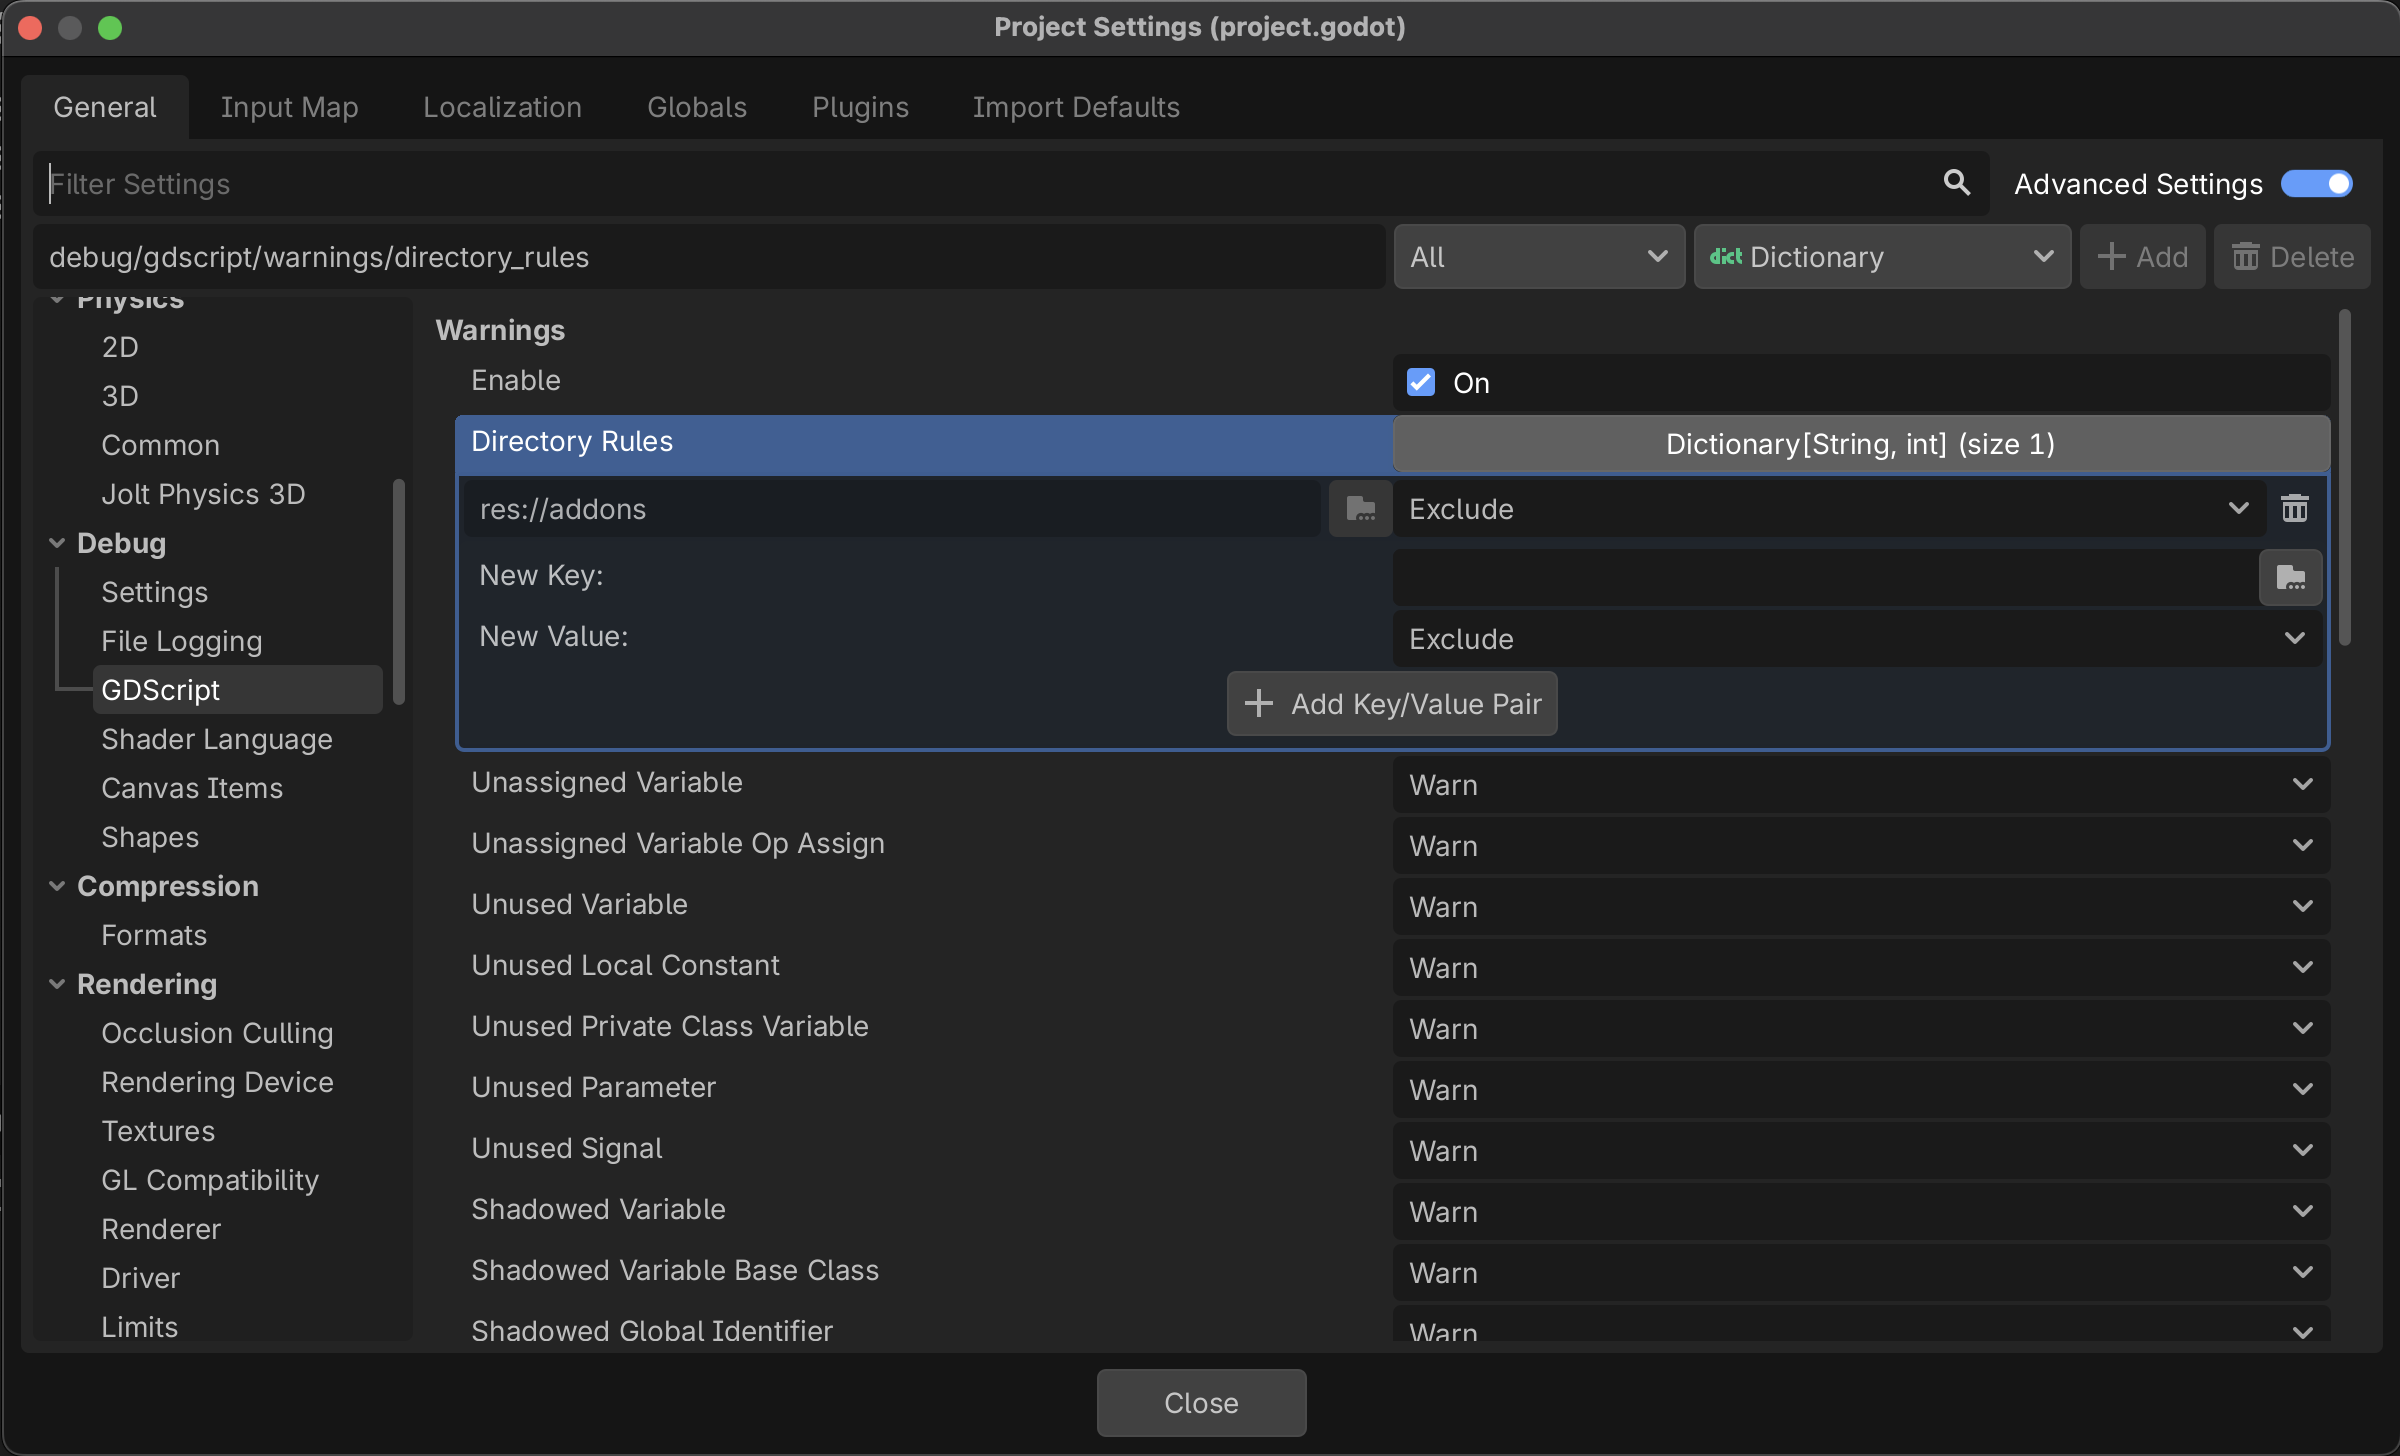
Task: Collapse the Rendering section in sidebar
Action: pos(57,984)
